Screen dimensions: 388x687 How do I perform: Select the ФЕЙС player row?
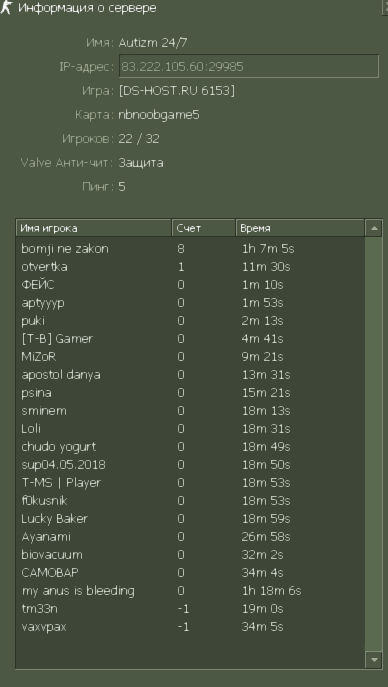(x=190, y=285)
